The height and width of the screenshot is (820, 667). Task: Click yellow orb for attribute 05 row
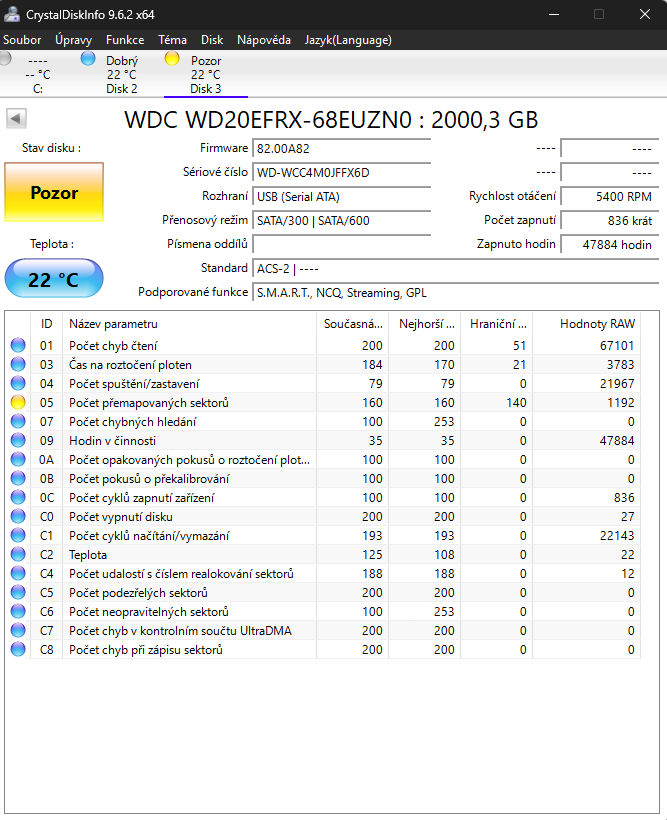[x=18, y=402]
